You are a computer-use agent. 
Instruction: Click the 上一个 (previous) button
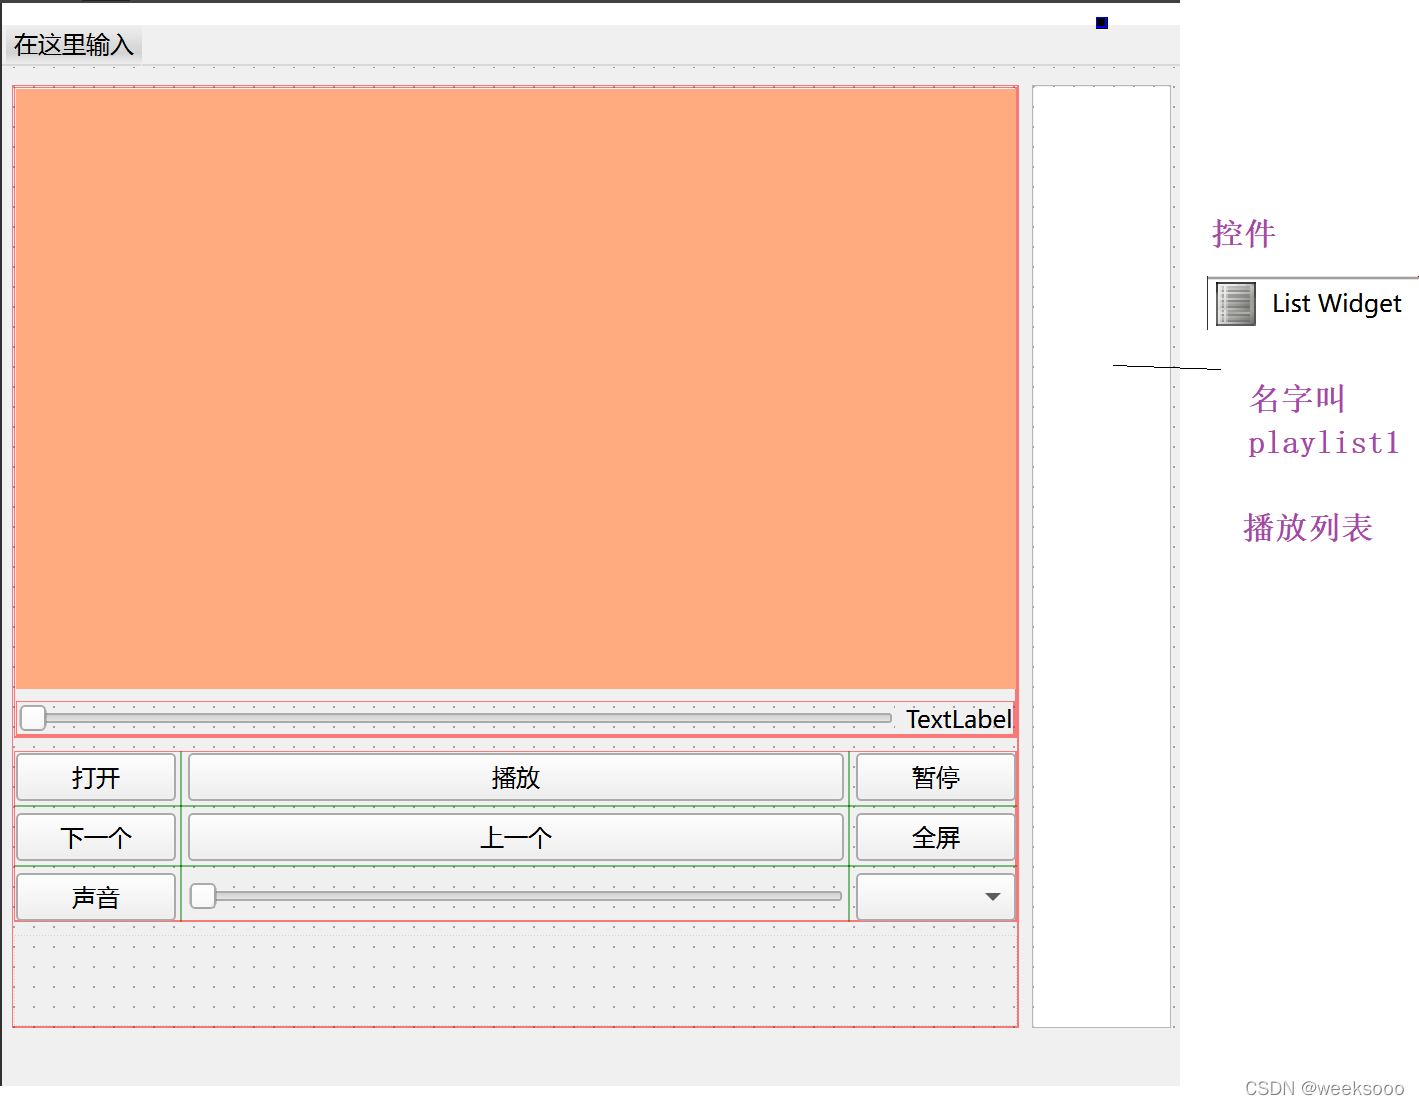(x=516, y=837)
